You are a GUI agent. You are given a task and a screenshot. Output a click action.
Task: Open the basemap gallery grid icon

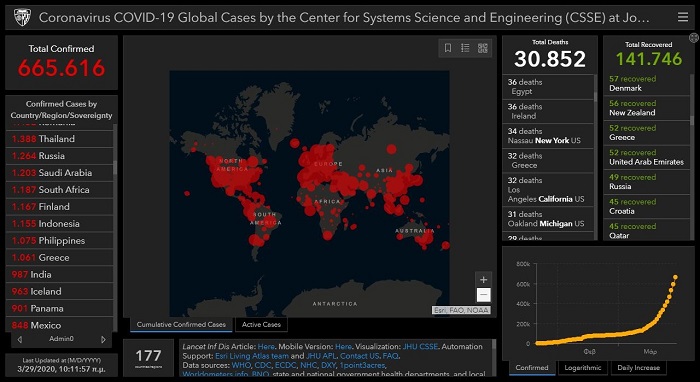pyautogui.click(x=483, y=48)
